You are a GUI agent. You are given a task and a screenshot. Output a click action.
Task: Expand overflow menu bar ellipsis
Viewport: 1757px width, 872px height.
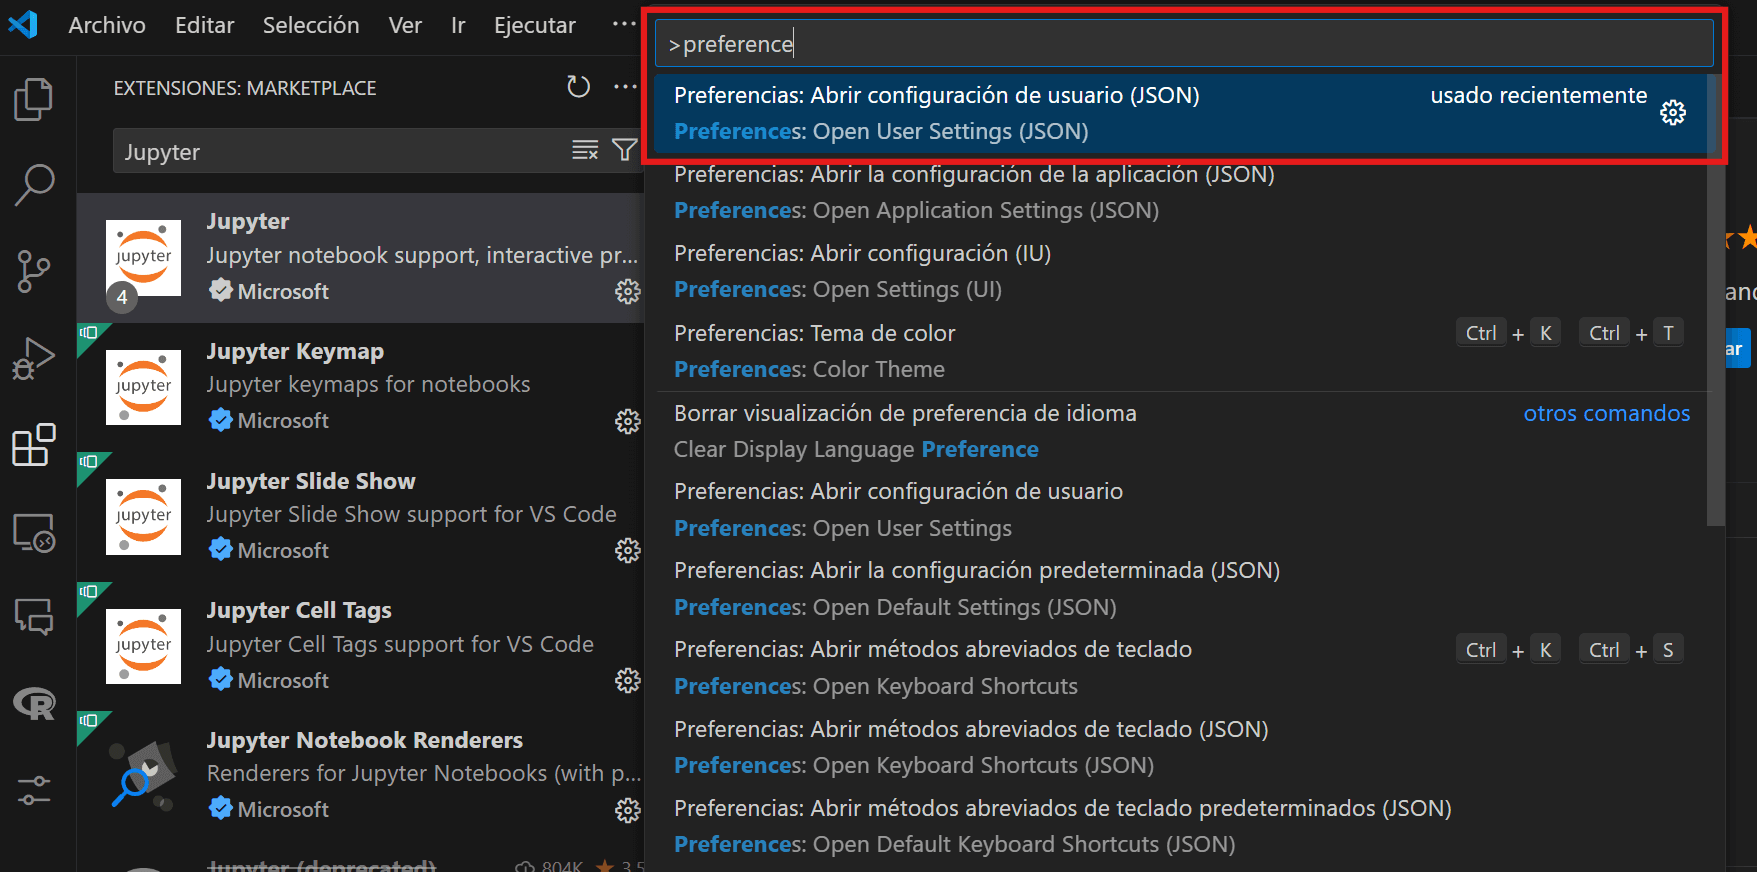[x=624, y=24]
